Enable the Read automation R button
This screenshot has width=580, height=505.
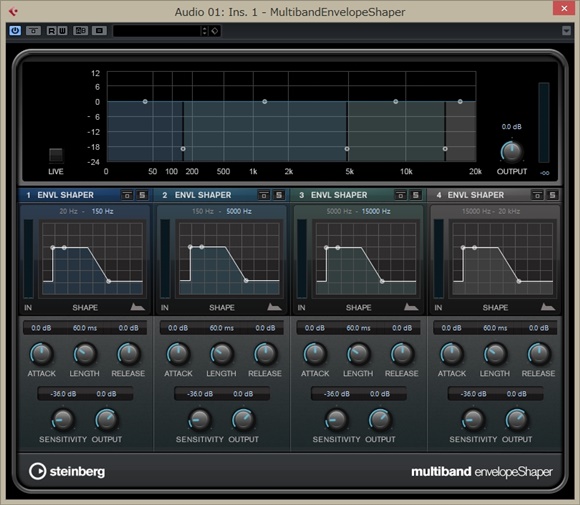51,31
